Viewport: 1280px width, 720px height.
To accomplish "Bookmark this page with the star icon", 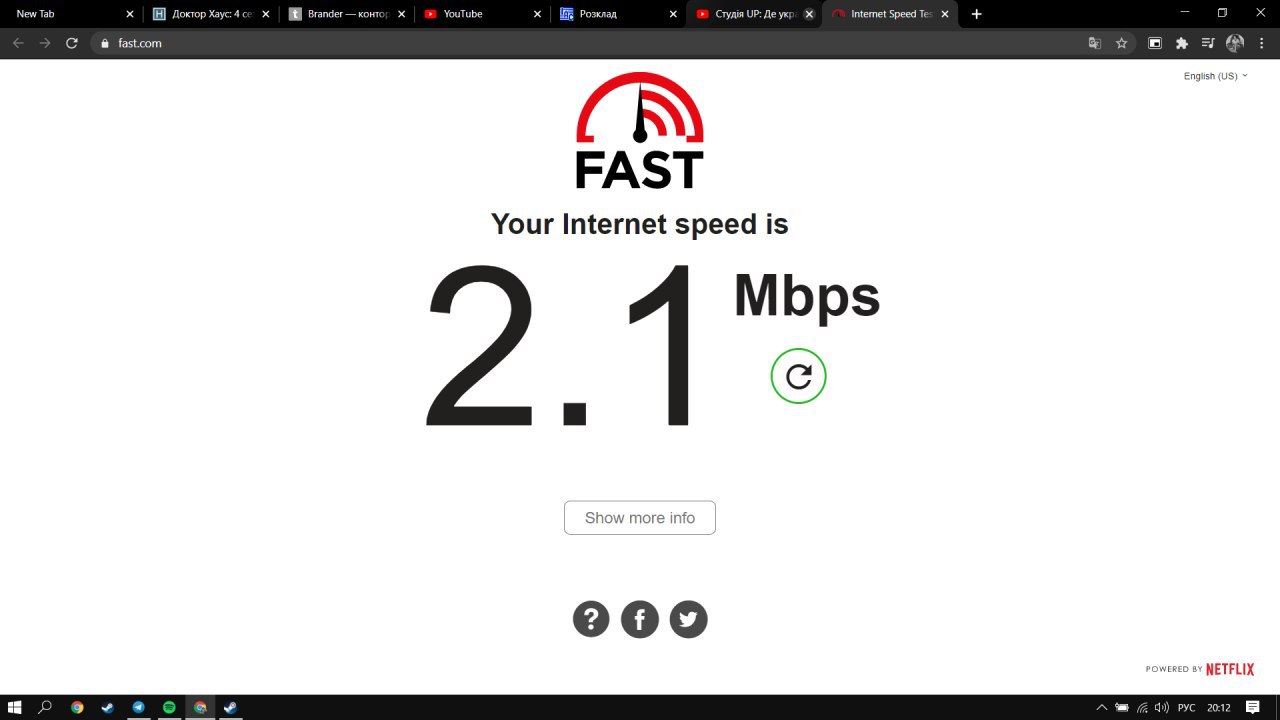I will pyautogui.click(x=1121, y=43).
